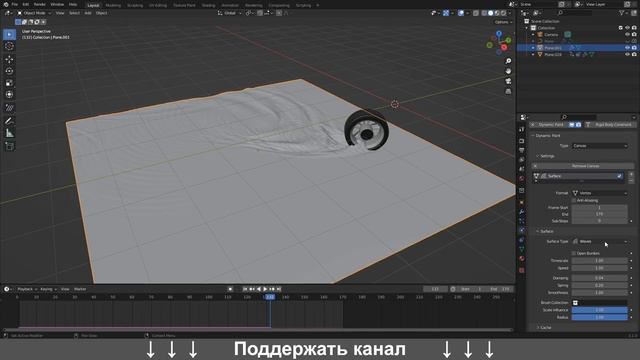Play the animation in timeline

265,289
